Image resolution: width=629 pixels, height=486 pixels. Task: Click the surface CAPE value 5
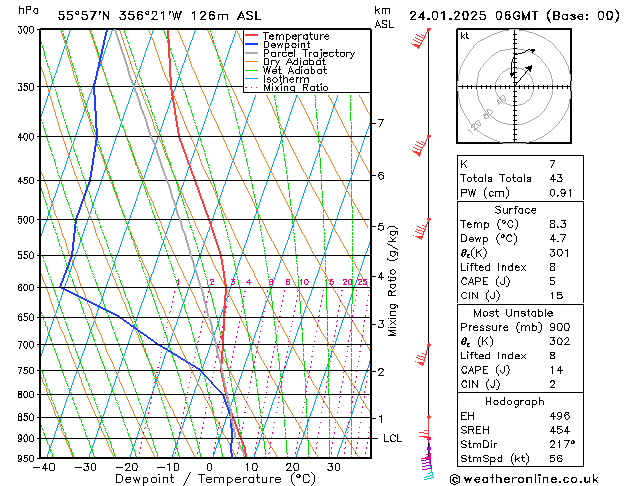pos(552,281)
